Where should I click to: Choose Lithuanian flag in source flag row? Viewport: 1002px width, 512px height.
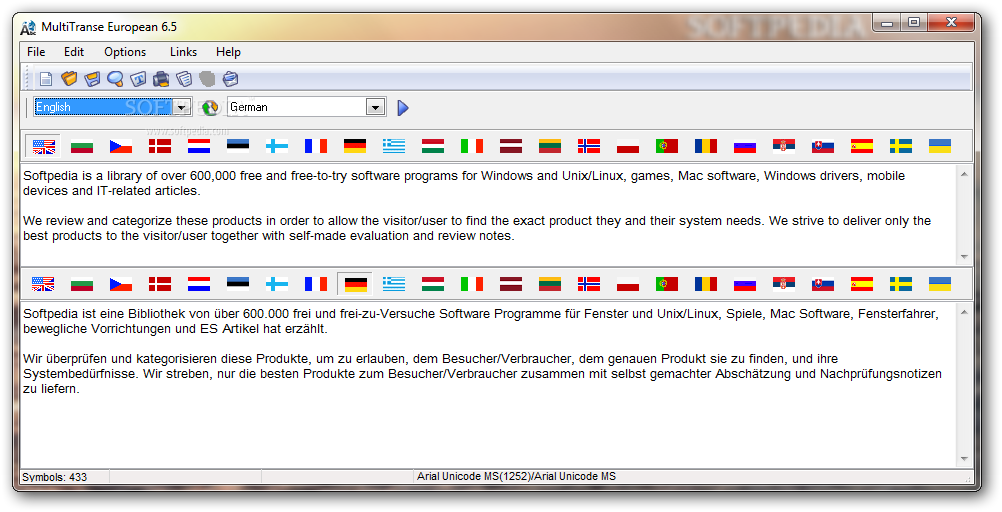click(x=550, y=146)
